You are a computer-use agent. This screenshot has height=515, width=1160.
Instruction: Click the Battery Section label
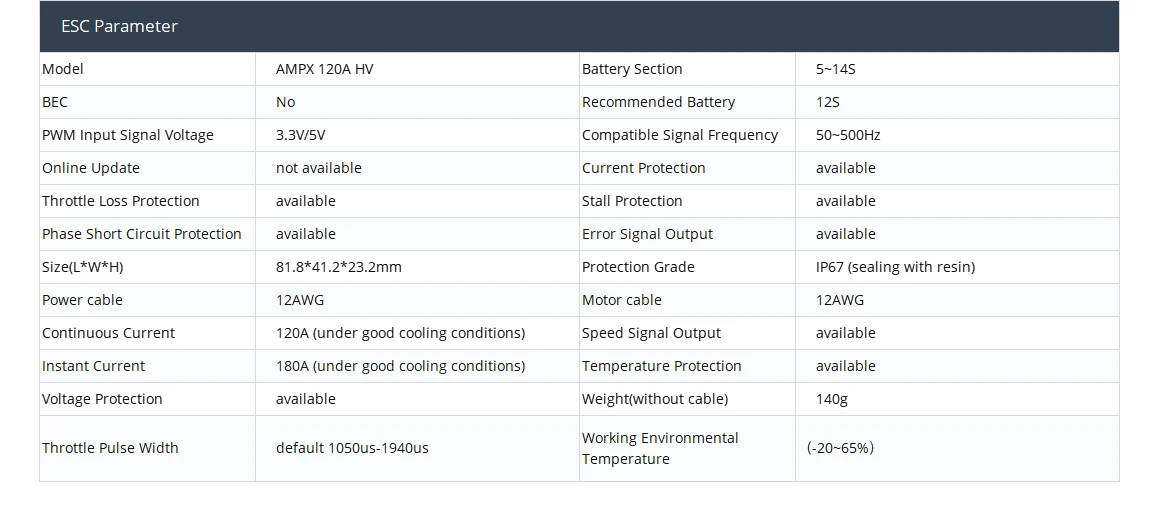click(x=632, y=69)
